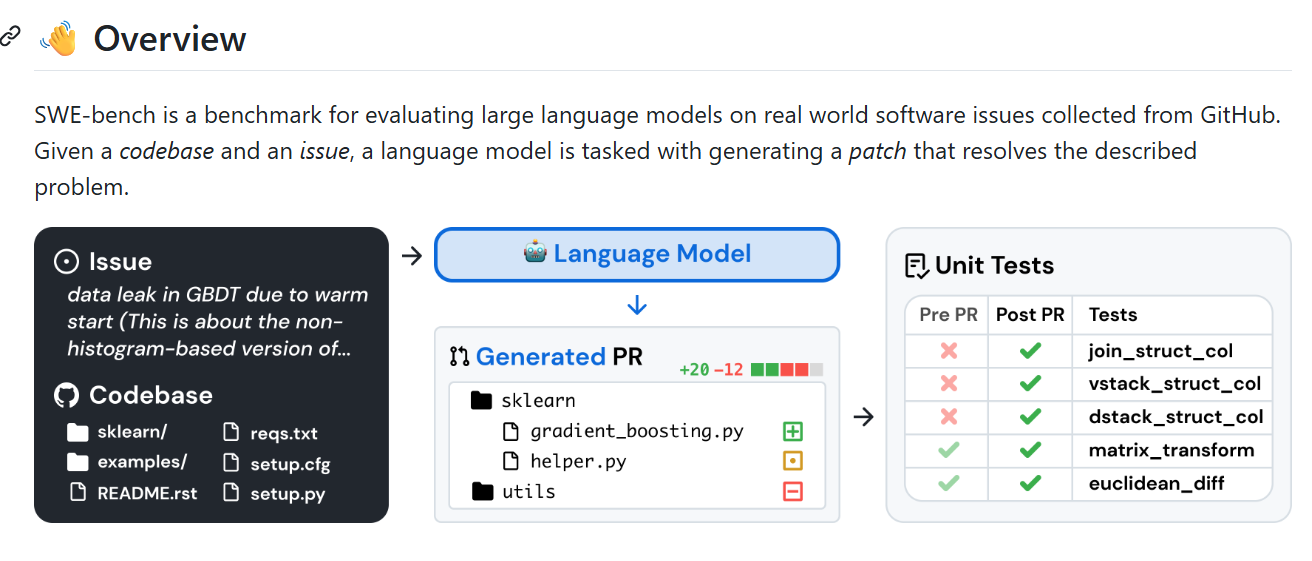Click the reqs.txt file name
The height and width of the screenshot is (561, 1312).
[284, 434]
